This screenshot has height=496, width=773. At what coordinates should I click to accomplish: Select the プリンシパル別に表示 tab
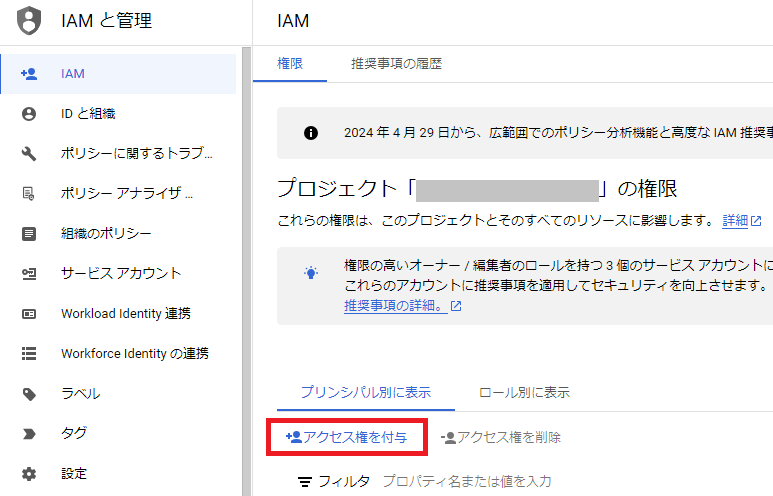coord(366,393)
